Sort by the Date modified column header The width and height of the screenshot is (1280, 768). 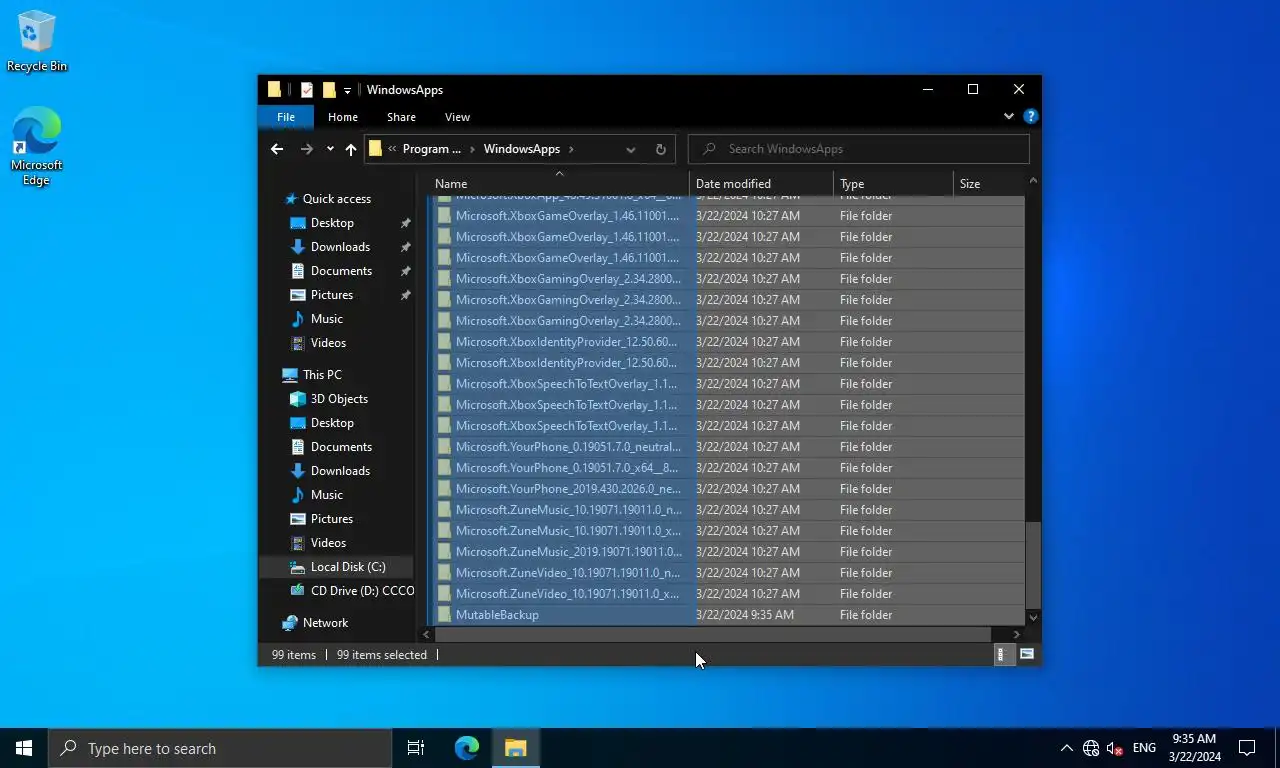tap(761, 184)
